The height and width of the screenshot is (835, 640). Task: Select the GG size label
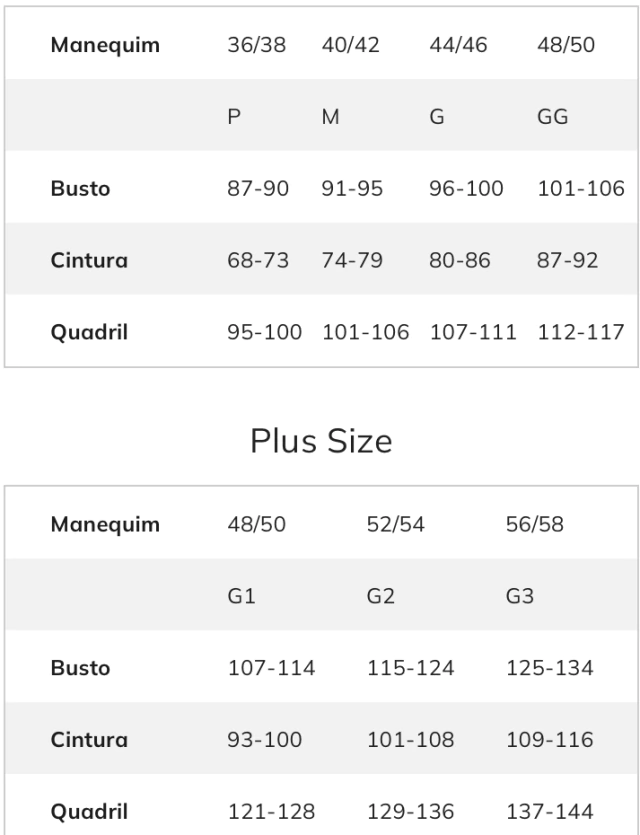(x=552, y=116)
